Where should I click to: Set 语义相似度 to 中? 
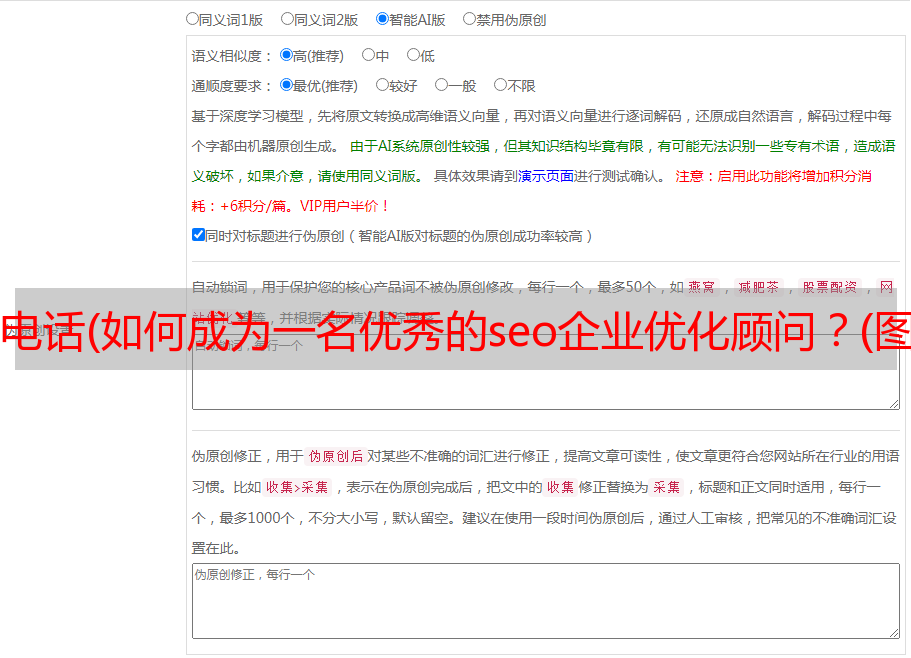pos(368,56)
